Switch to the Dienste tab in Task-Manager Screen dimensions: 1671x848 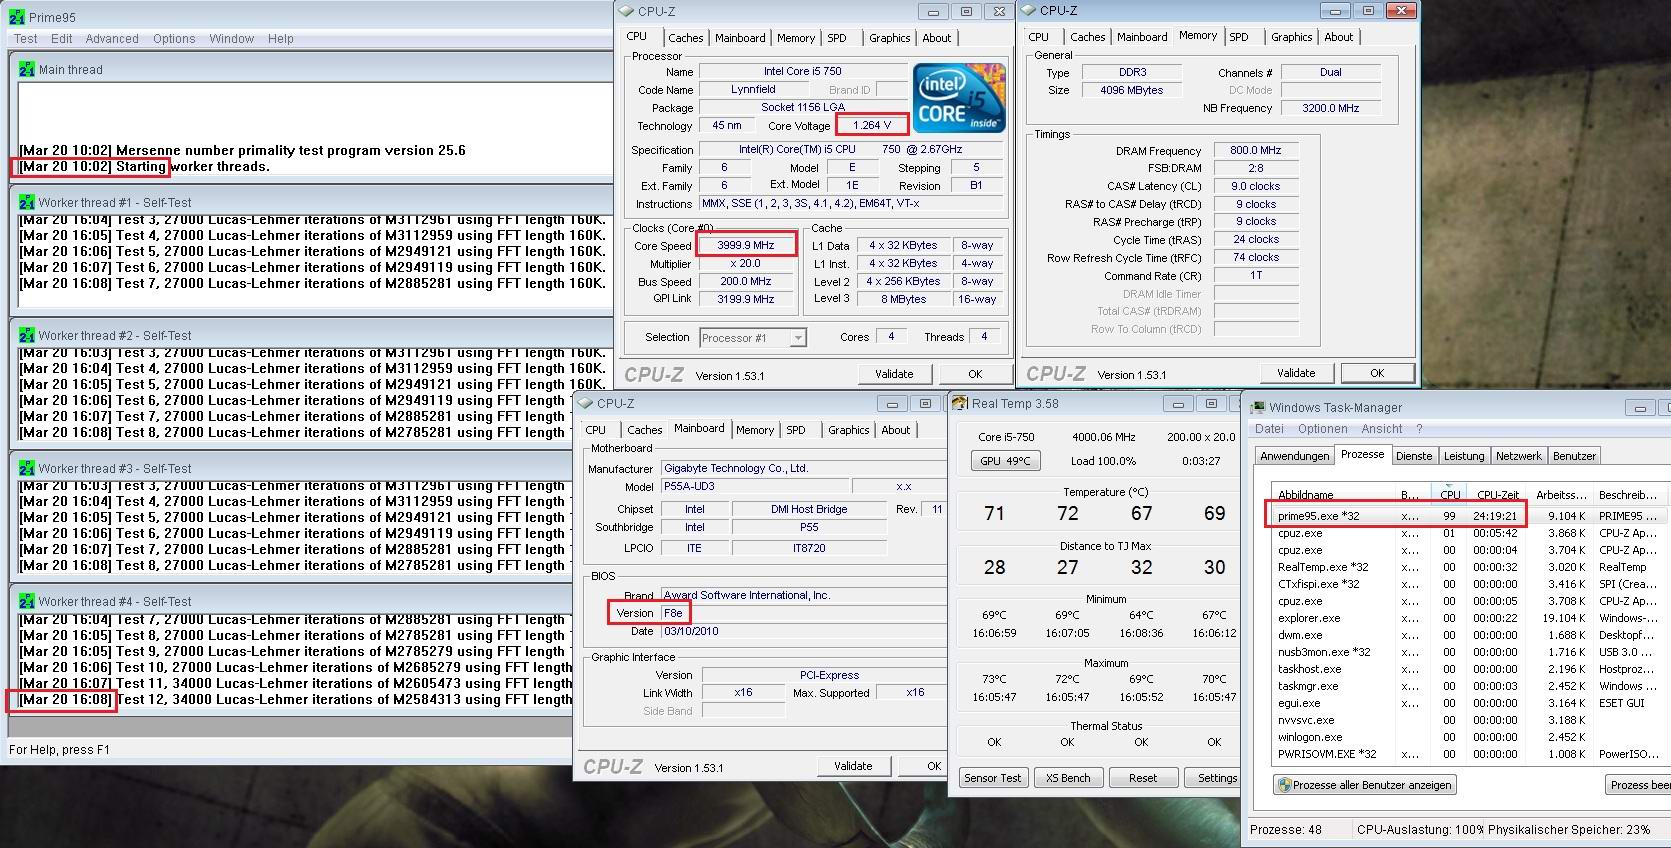[1414, 456]
